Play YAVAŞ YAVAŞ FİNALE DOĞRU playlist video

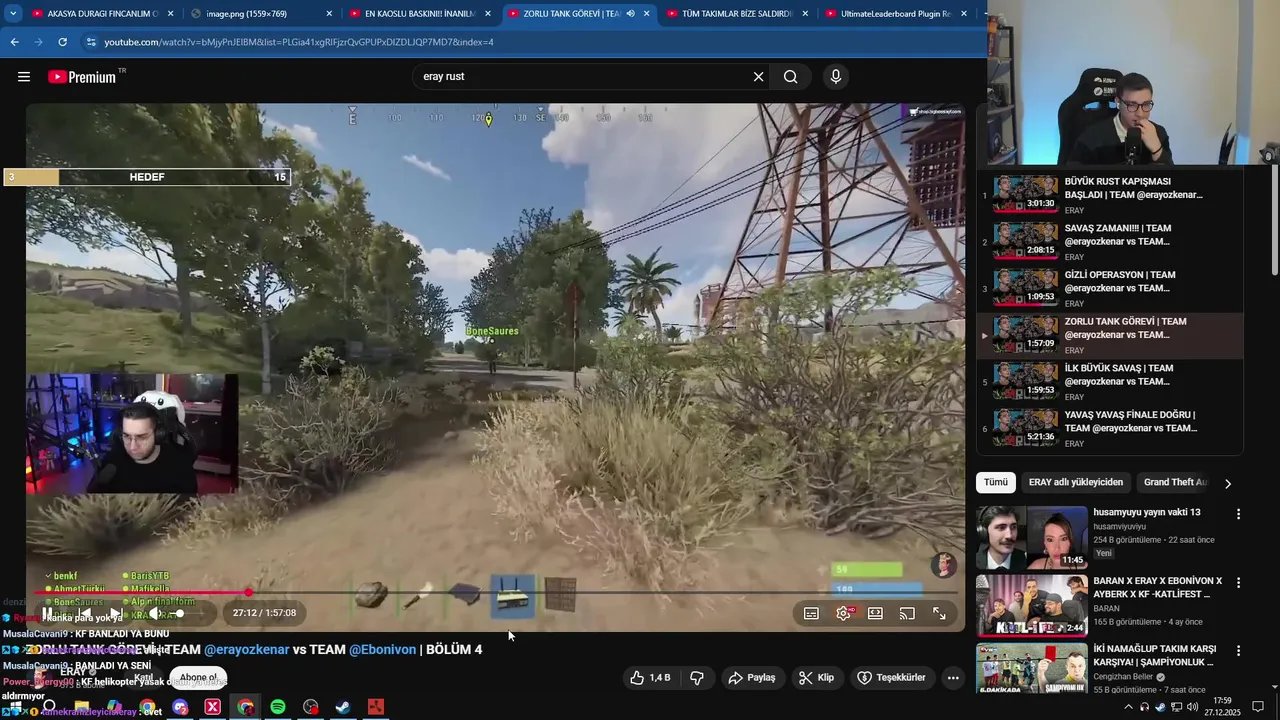point(1110,428)
